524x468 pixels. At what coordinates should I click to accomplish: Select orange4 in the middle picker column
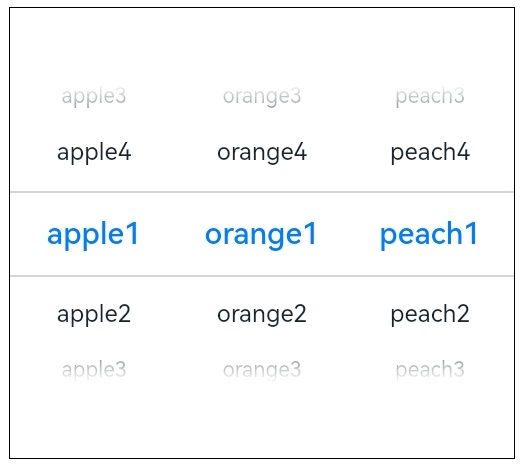pyautogui.click(x=262, y=152)
